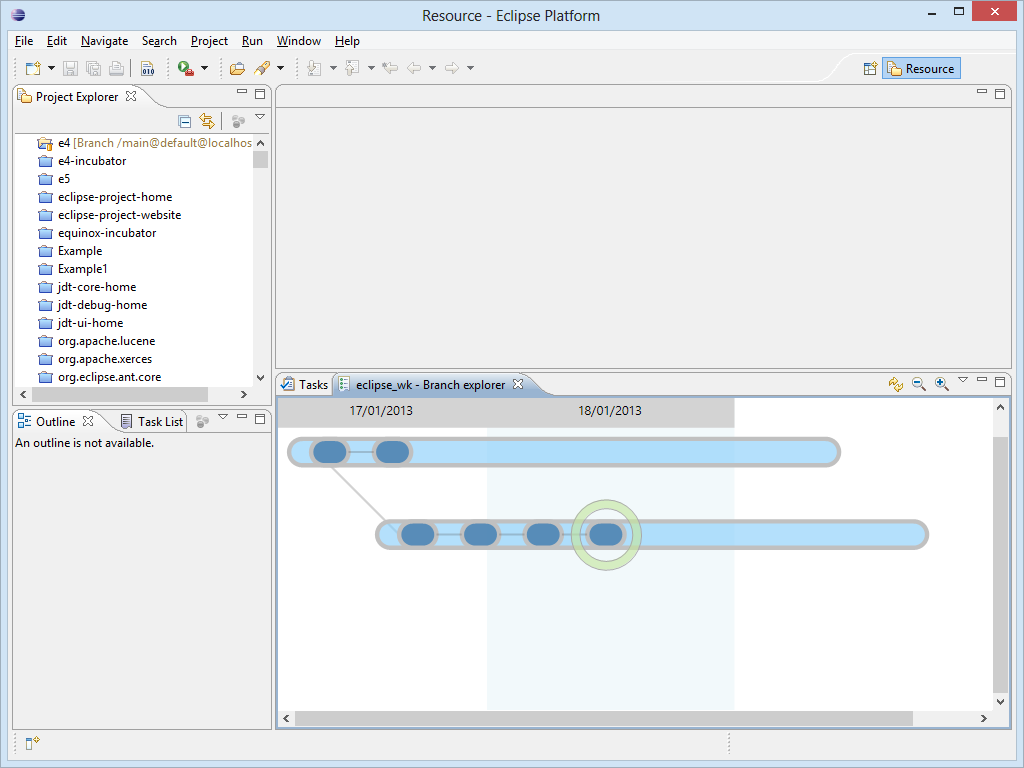Maximize the editor area
The width and height of the screenshot is (1024, 768).
pos(1000,93)
